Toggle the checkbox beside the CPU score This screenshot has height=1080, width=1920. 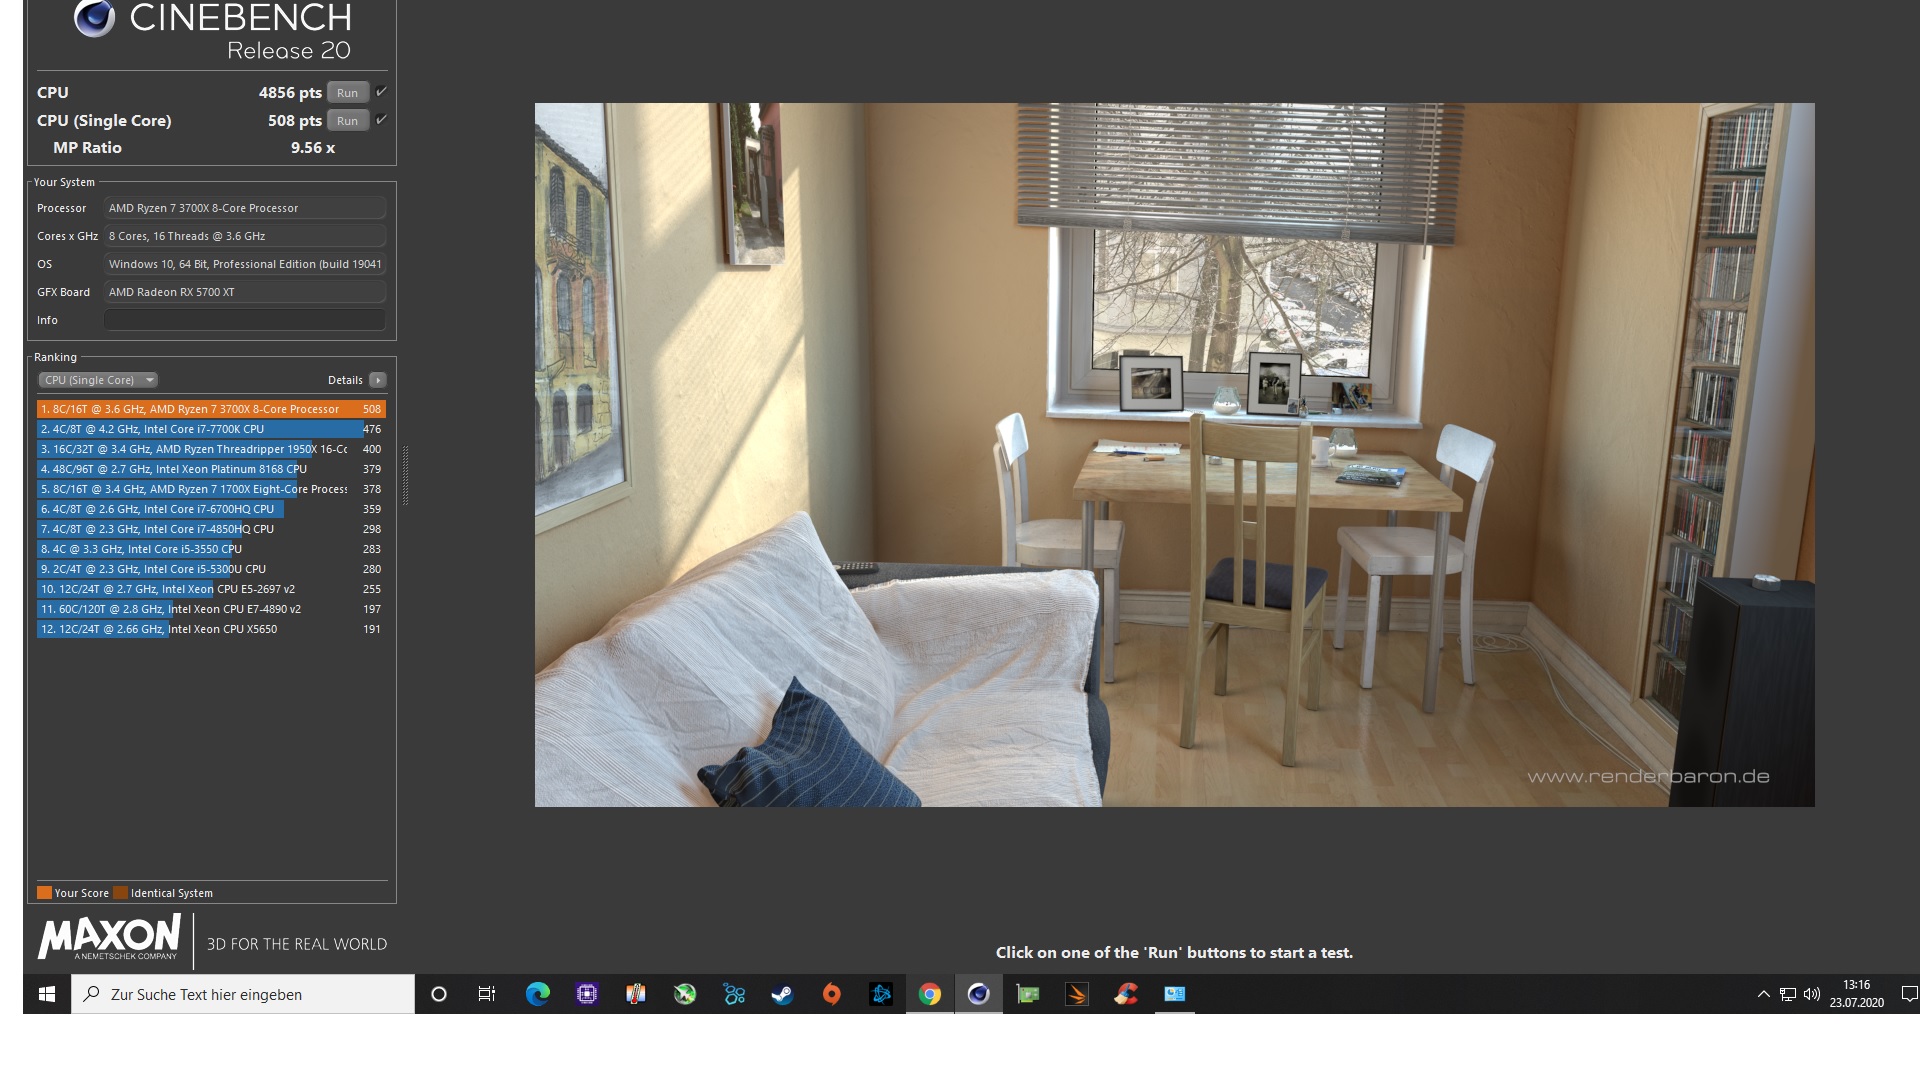coord(381,92)
